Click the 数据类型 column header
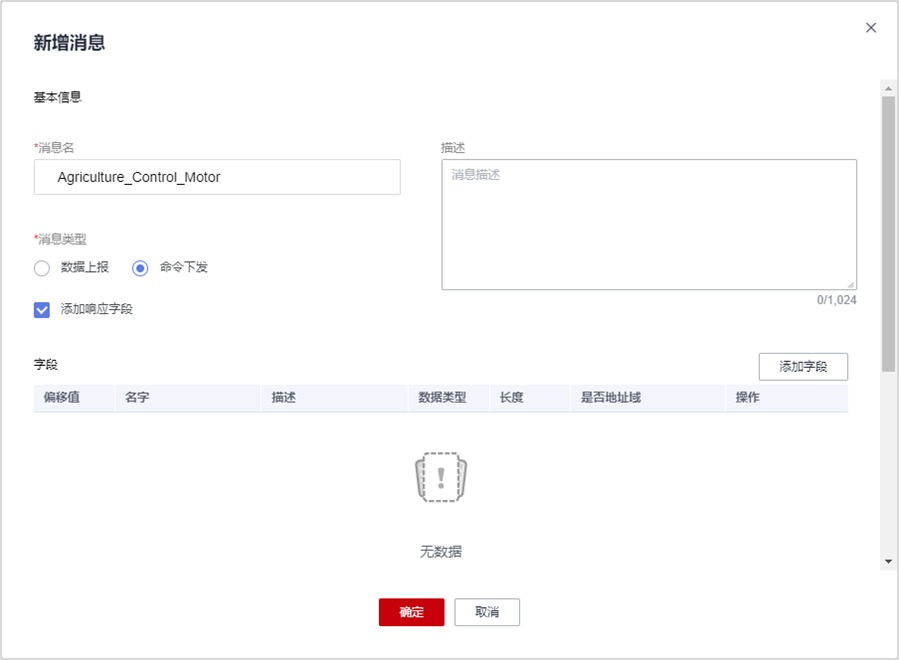The height and width of the screenshot is (660, 899). coord(442,398)
